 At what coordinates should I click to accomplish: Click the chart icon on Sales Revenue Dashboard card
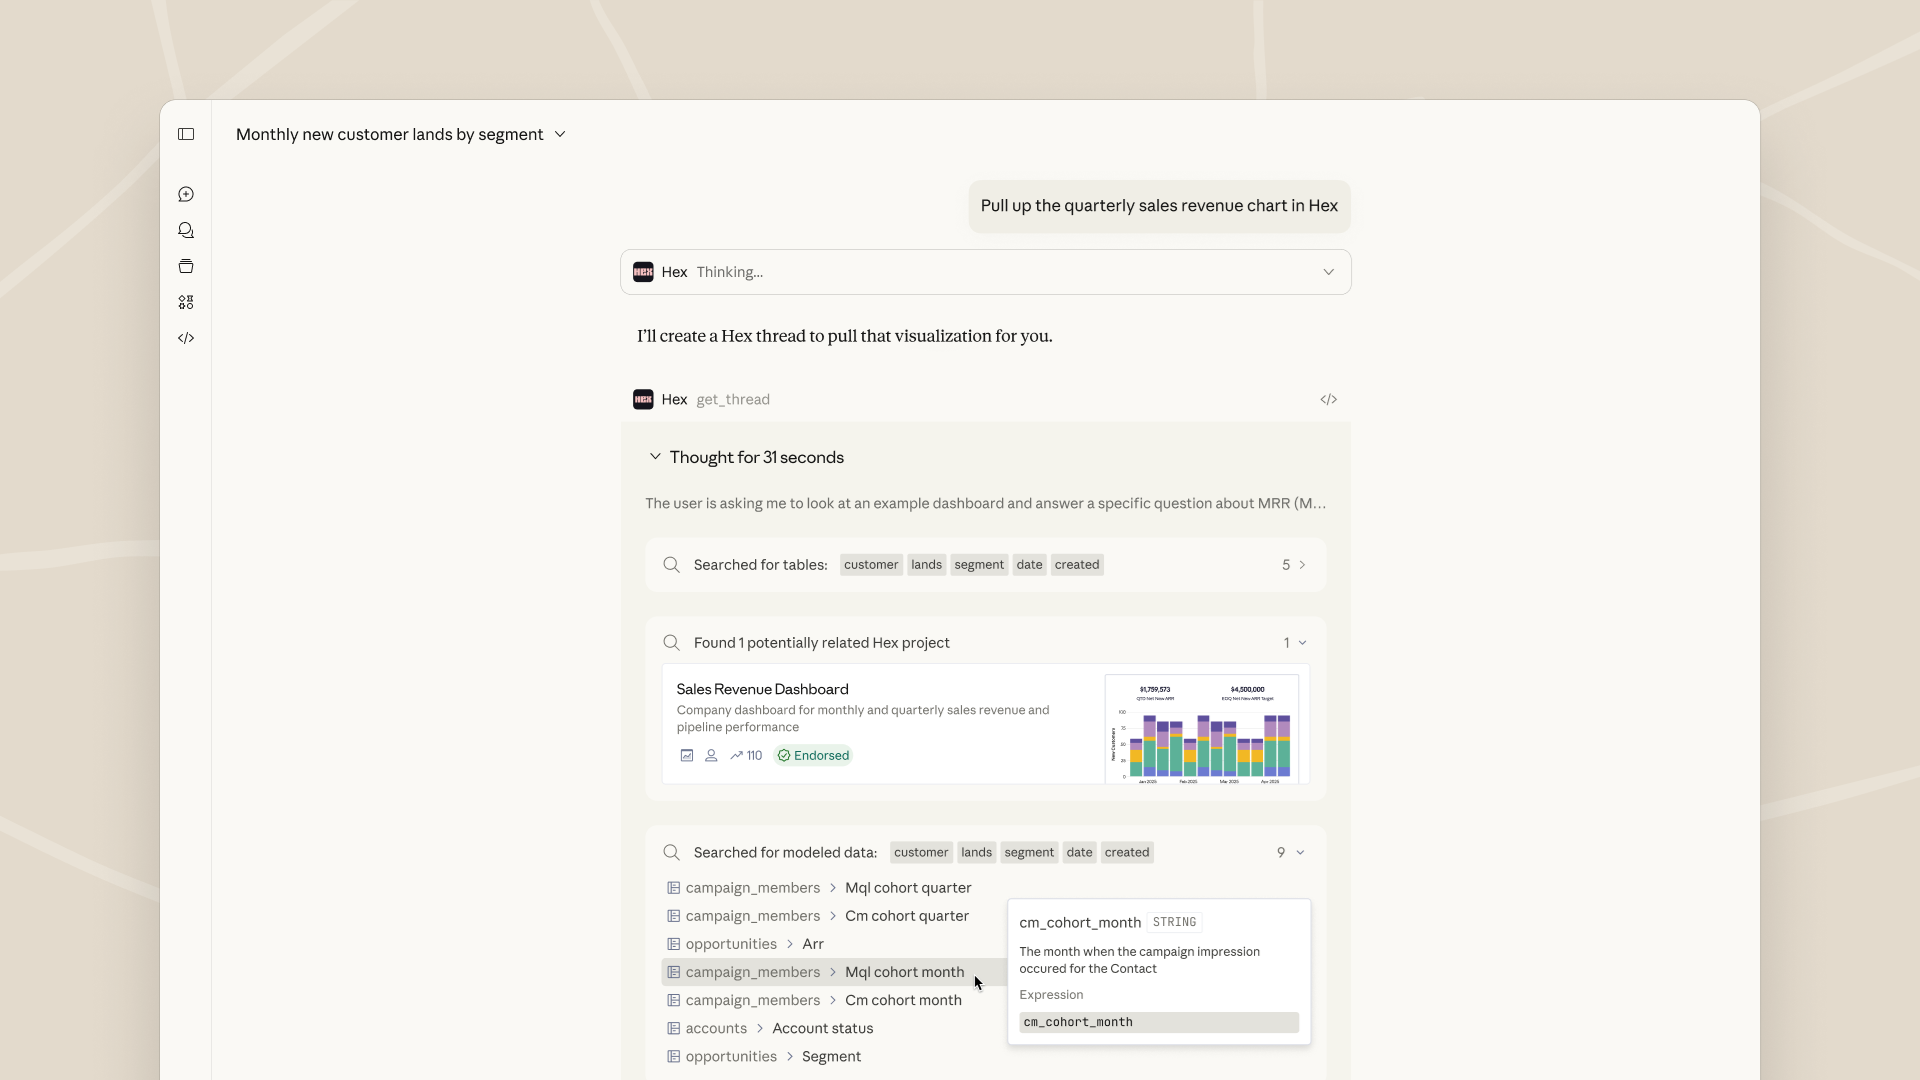pos(687,755)
